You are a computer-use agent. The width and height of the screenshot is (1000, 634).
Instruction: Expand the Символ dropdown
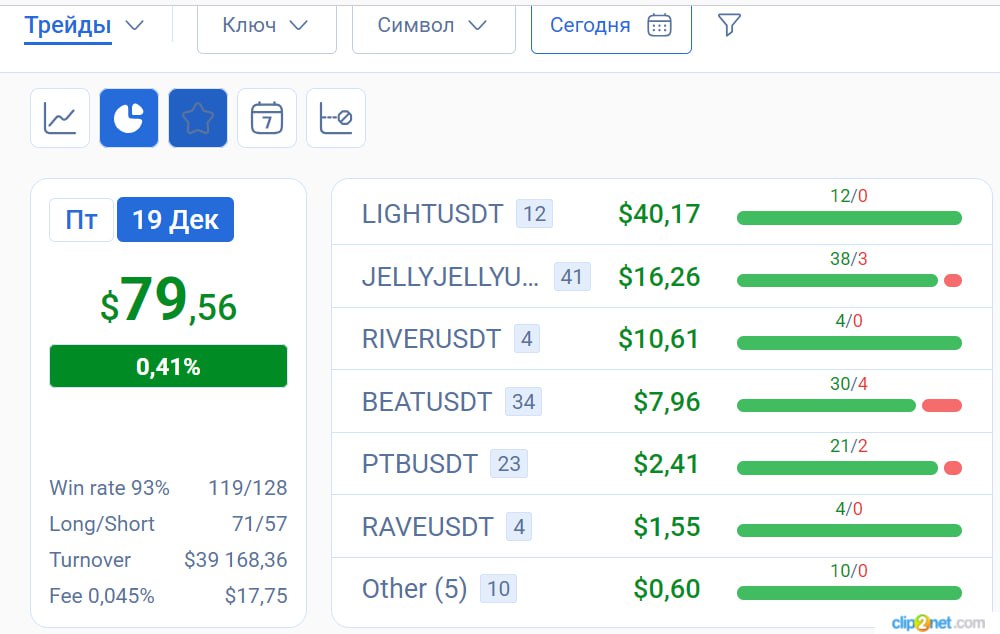click(434, 26)
